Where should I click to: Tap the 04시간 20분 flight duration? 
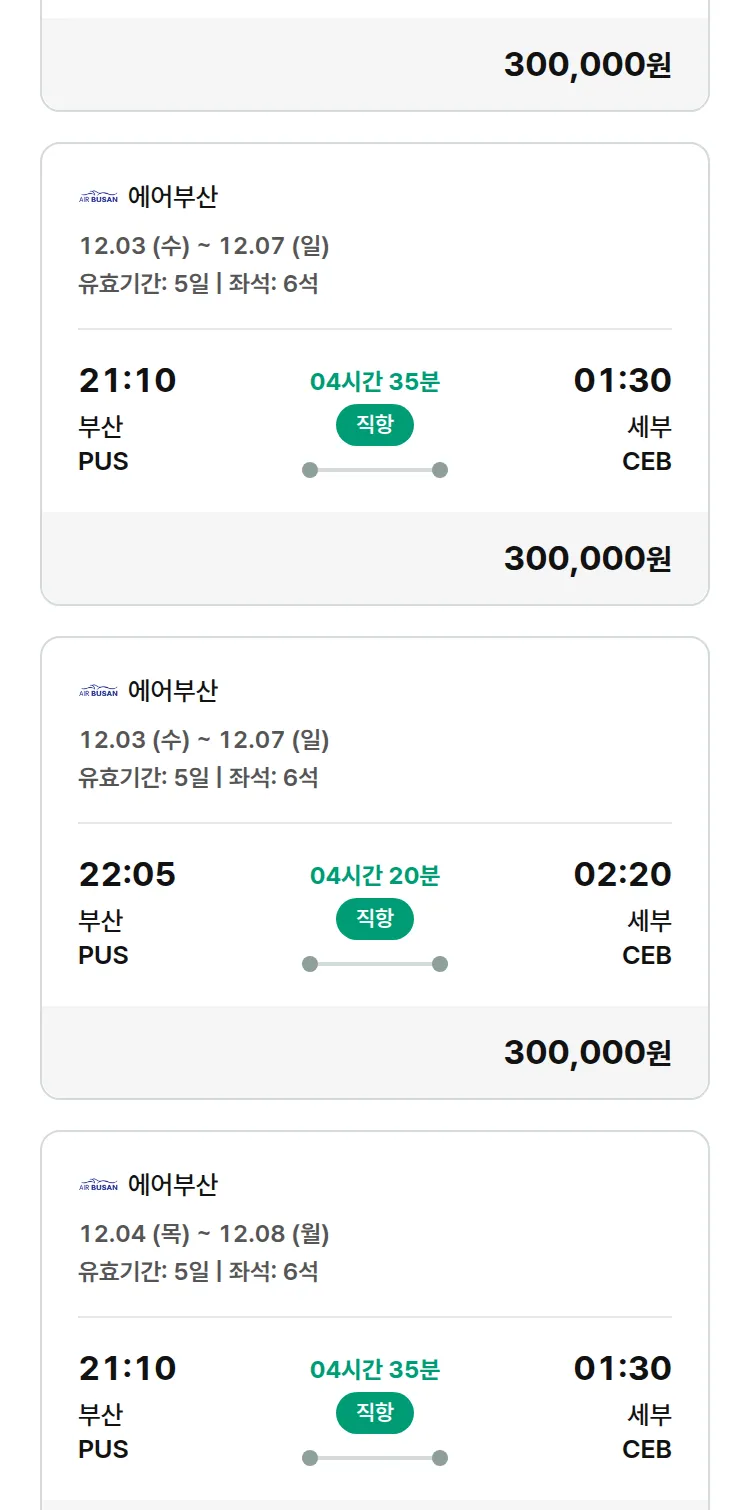click(x=375, y=876)
